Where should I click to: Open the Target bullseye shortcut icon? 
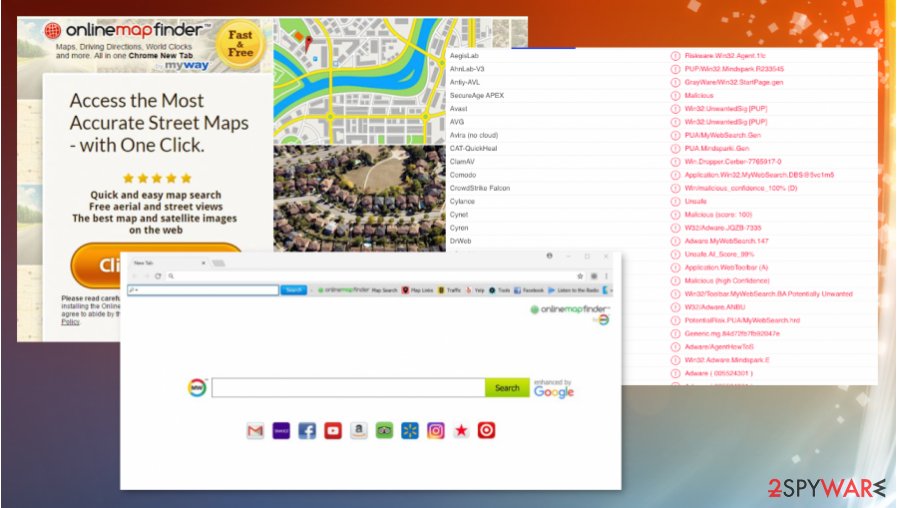point(486,430)
